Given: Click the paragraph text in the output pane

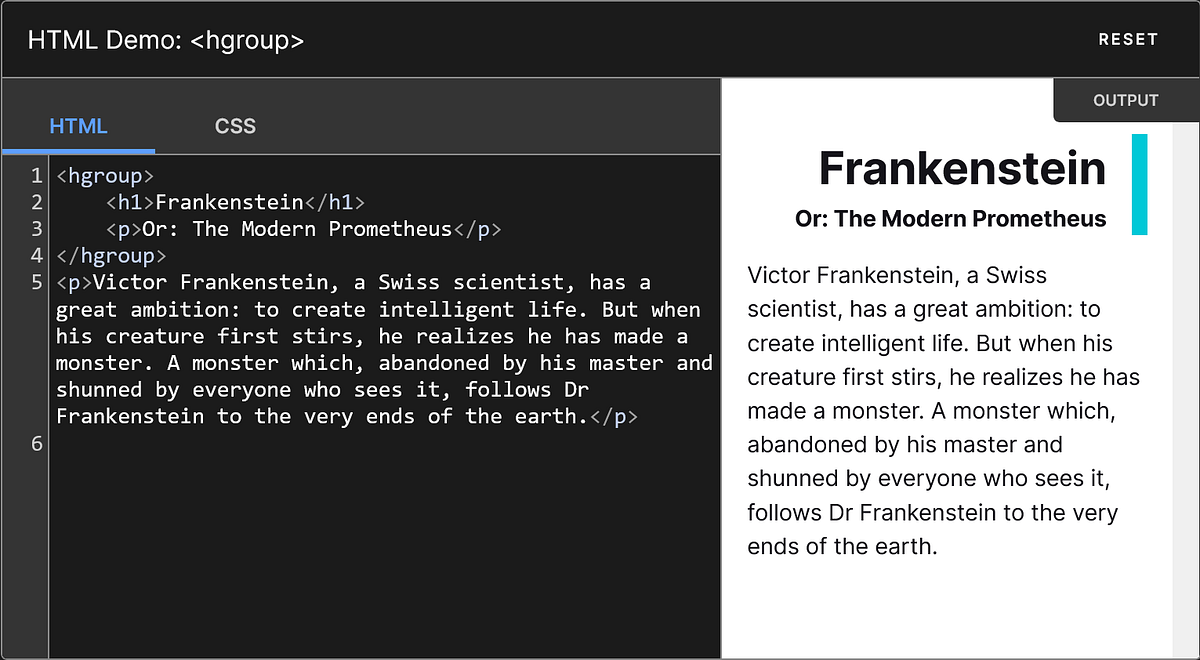Looking at the screenshot, I should (940, 410).
